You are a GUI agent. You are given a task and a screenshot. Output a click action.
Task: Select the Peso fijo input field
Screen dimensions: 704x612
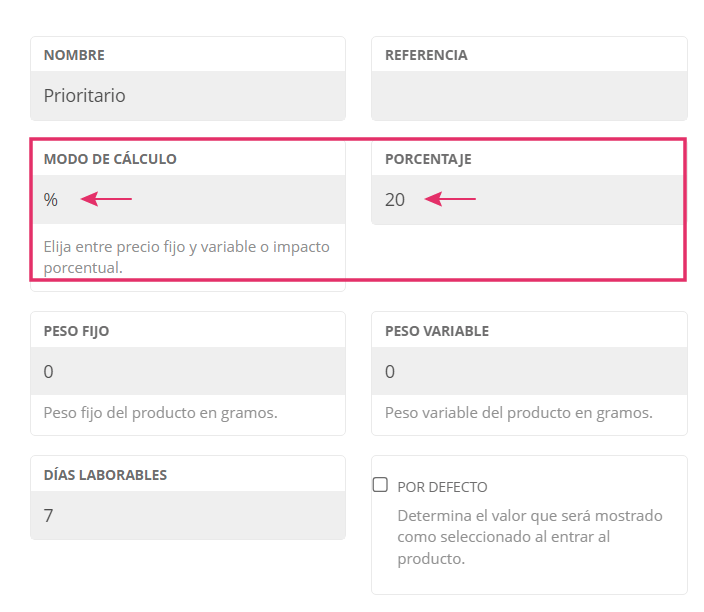188,372
